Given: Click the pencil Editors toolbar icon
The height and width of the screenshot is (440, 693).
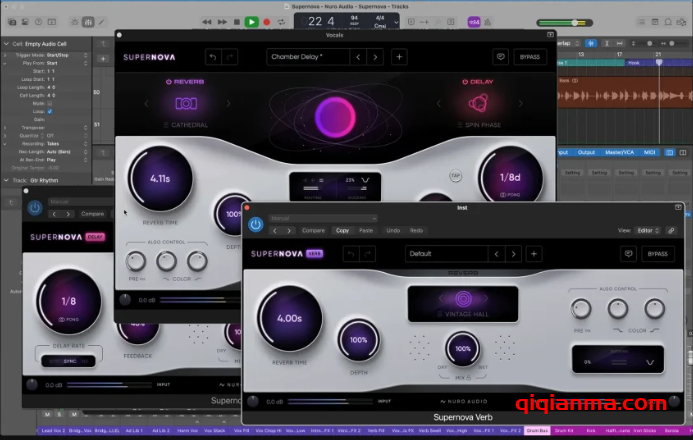Looking at the screenshot, I should 102,22.
